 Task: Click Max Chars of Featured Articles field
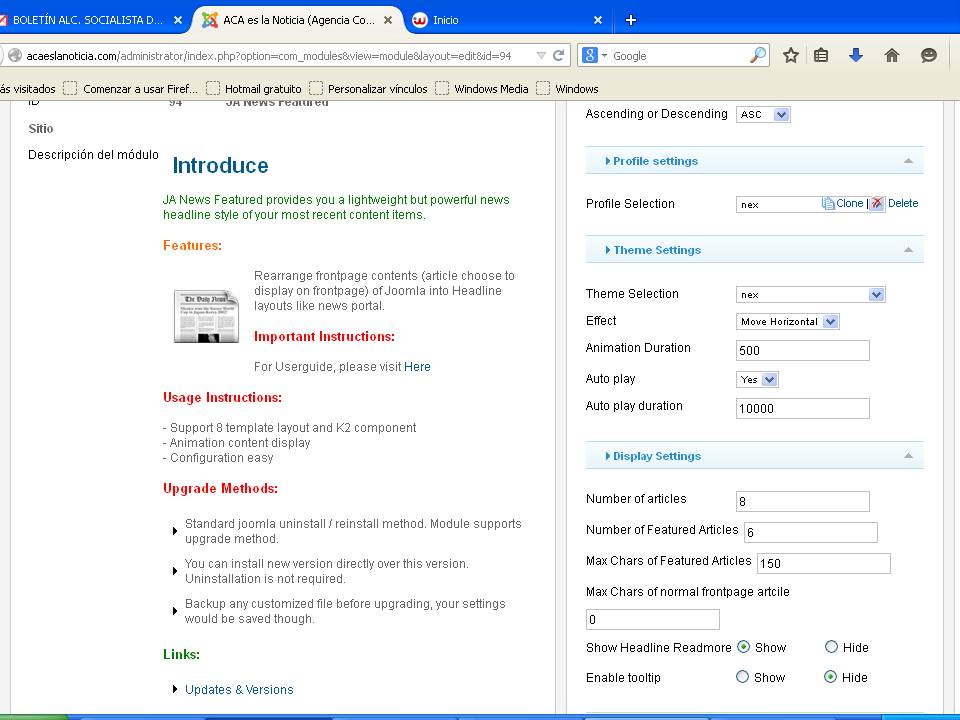(823, 563)
